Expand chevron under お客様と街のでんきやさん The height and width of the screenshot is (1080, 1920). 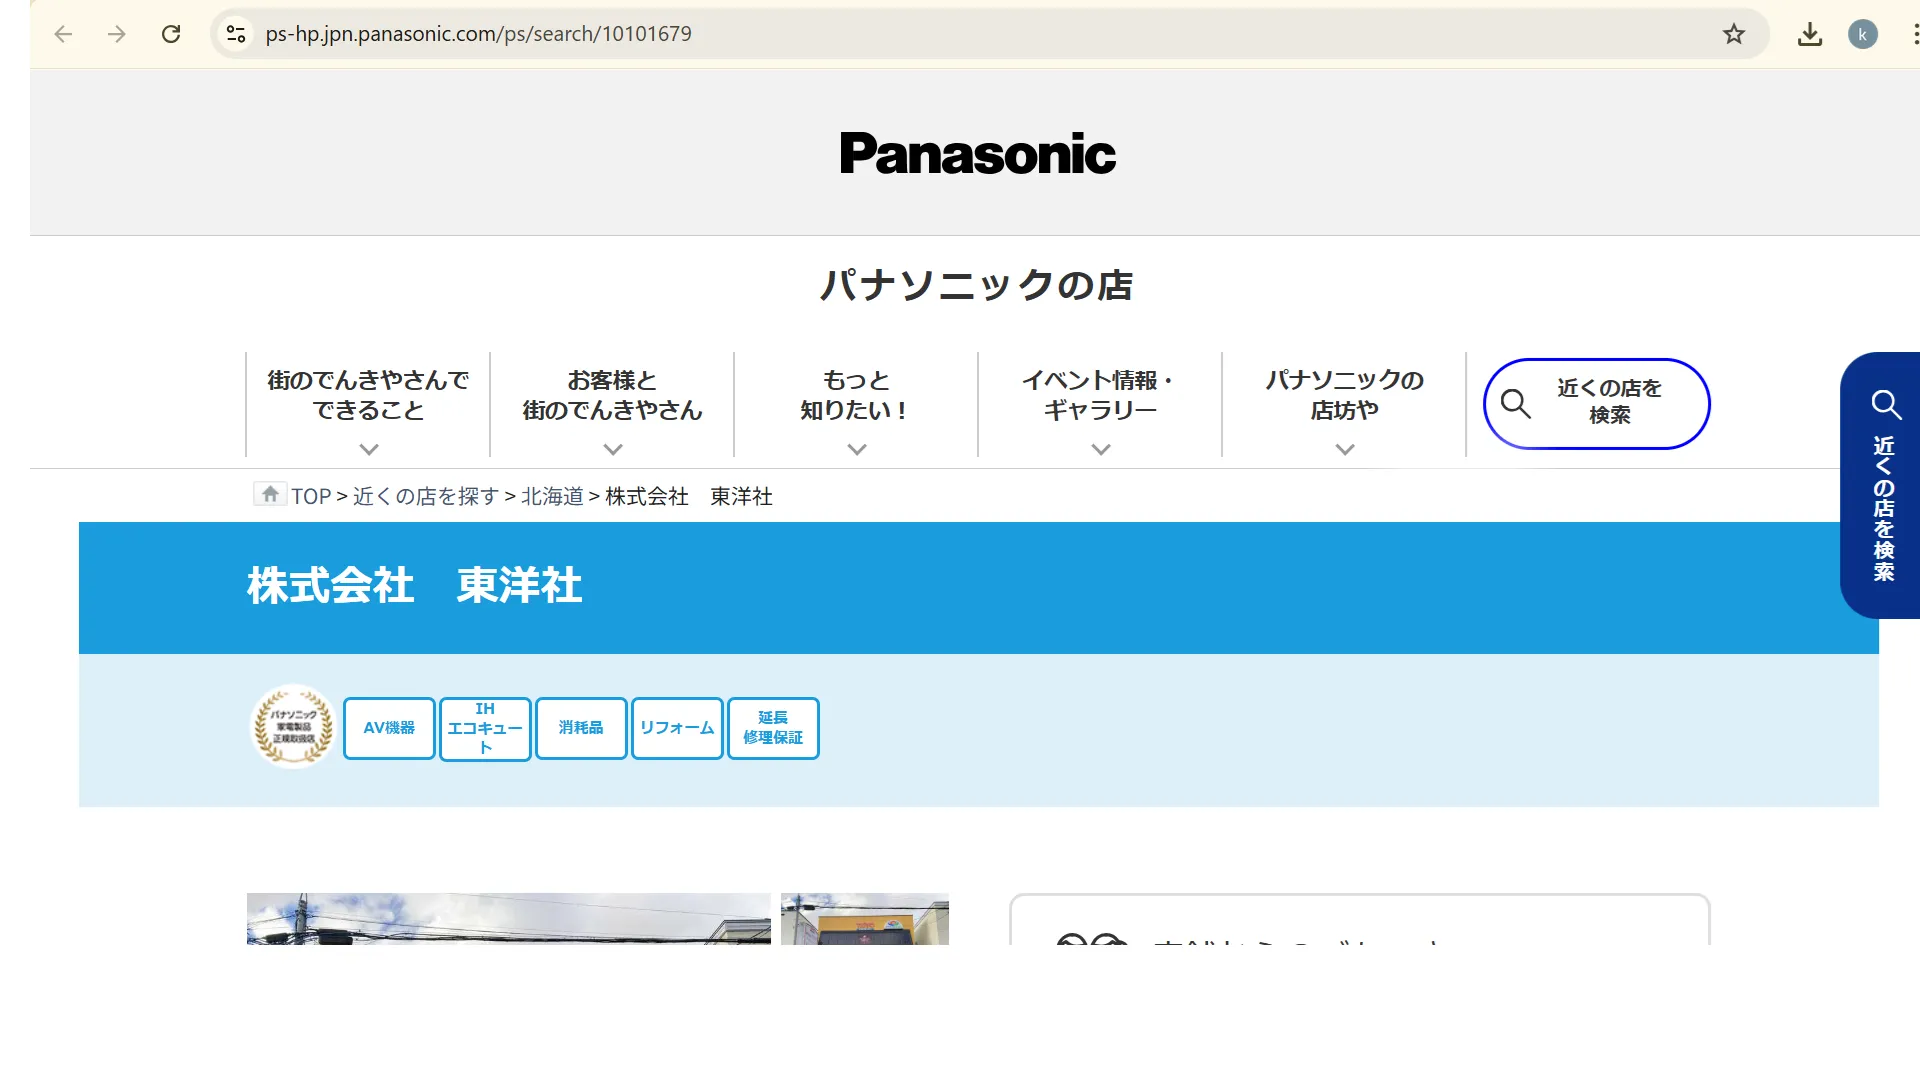[613, 450]
